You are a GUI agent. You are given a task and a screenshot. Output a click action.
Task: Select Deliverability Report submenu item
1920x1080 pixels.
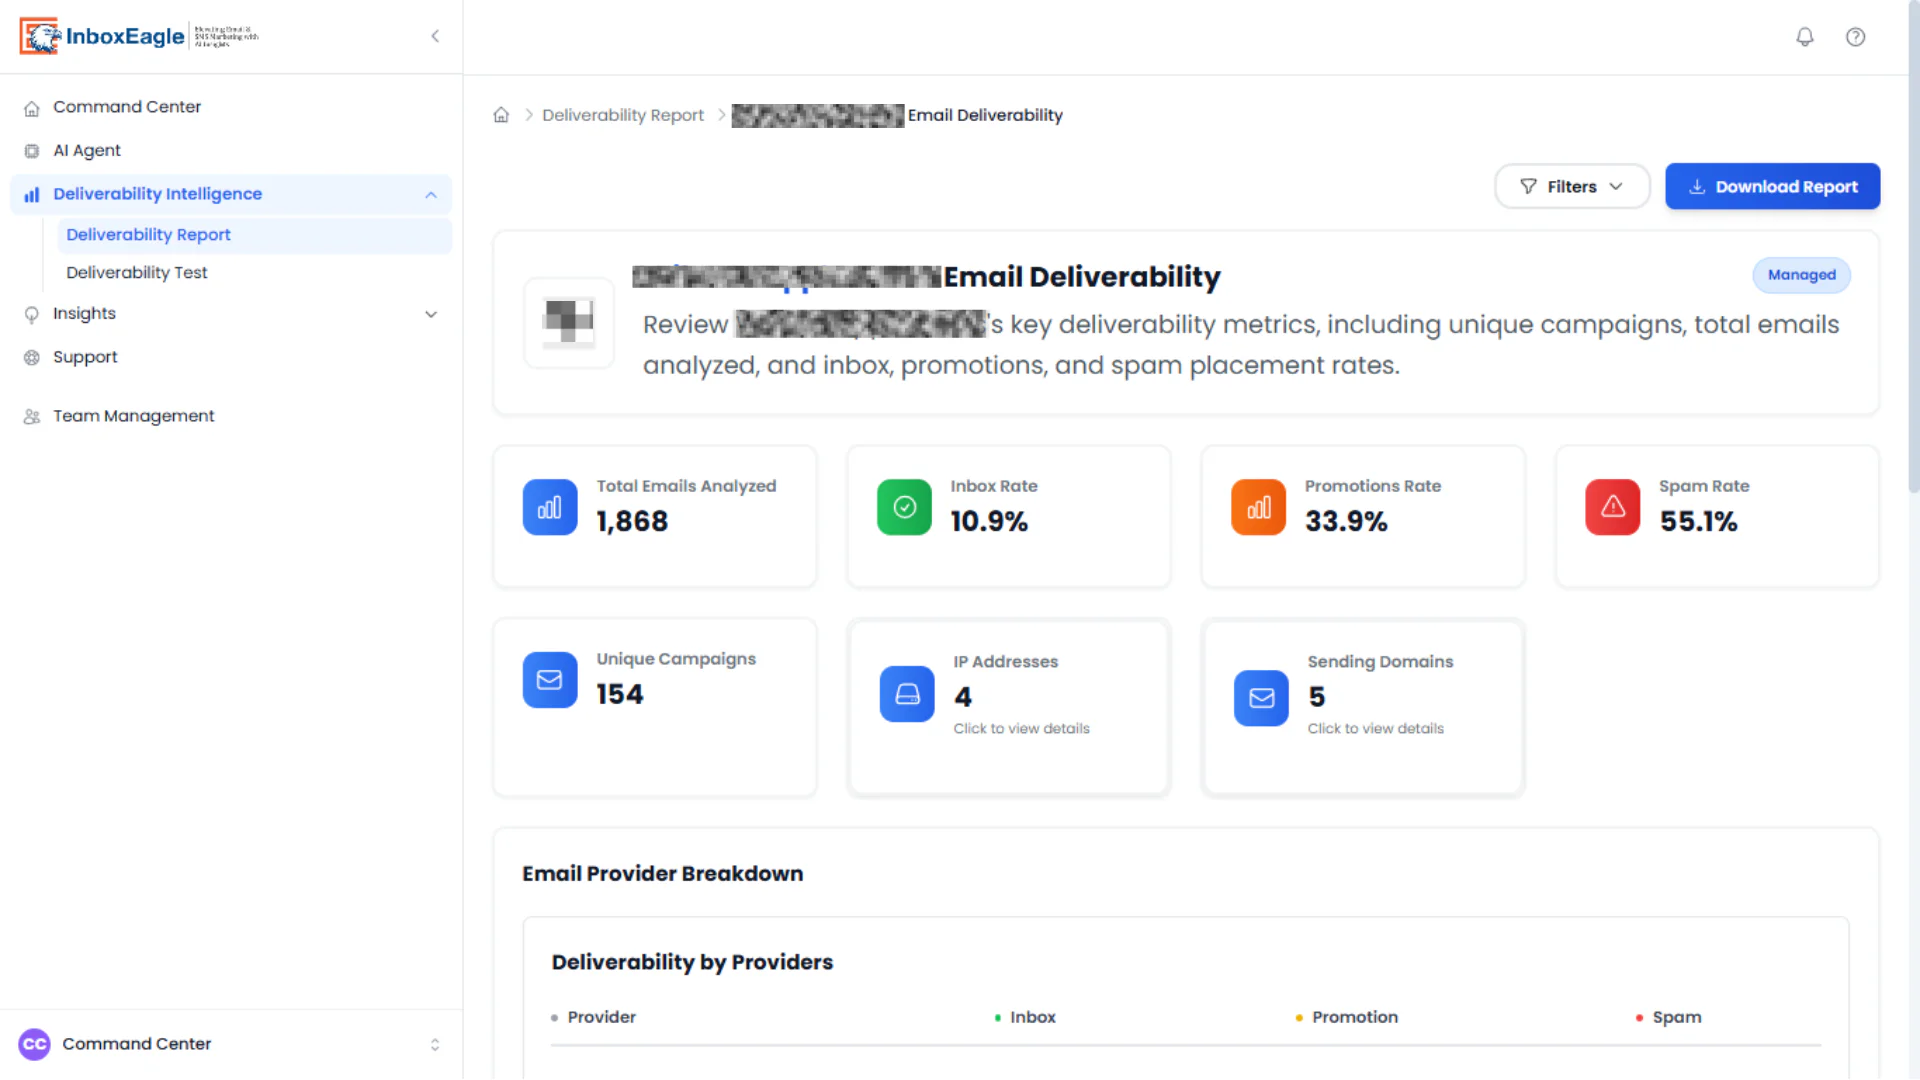[x=254, y=235]
